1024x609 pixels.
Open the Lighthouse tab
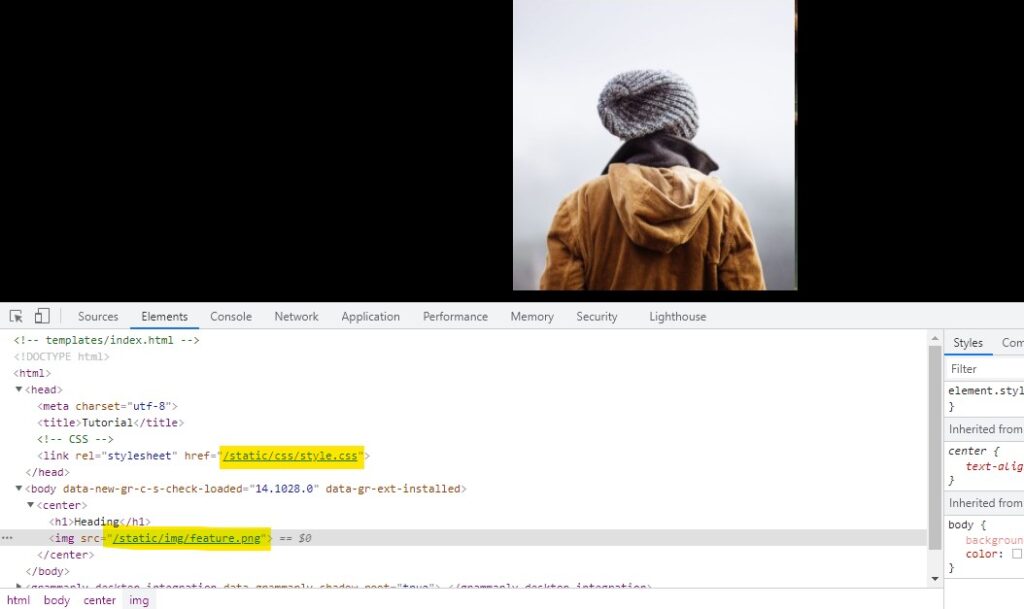point(677,316)
